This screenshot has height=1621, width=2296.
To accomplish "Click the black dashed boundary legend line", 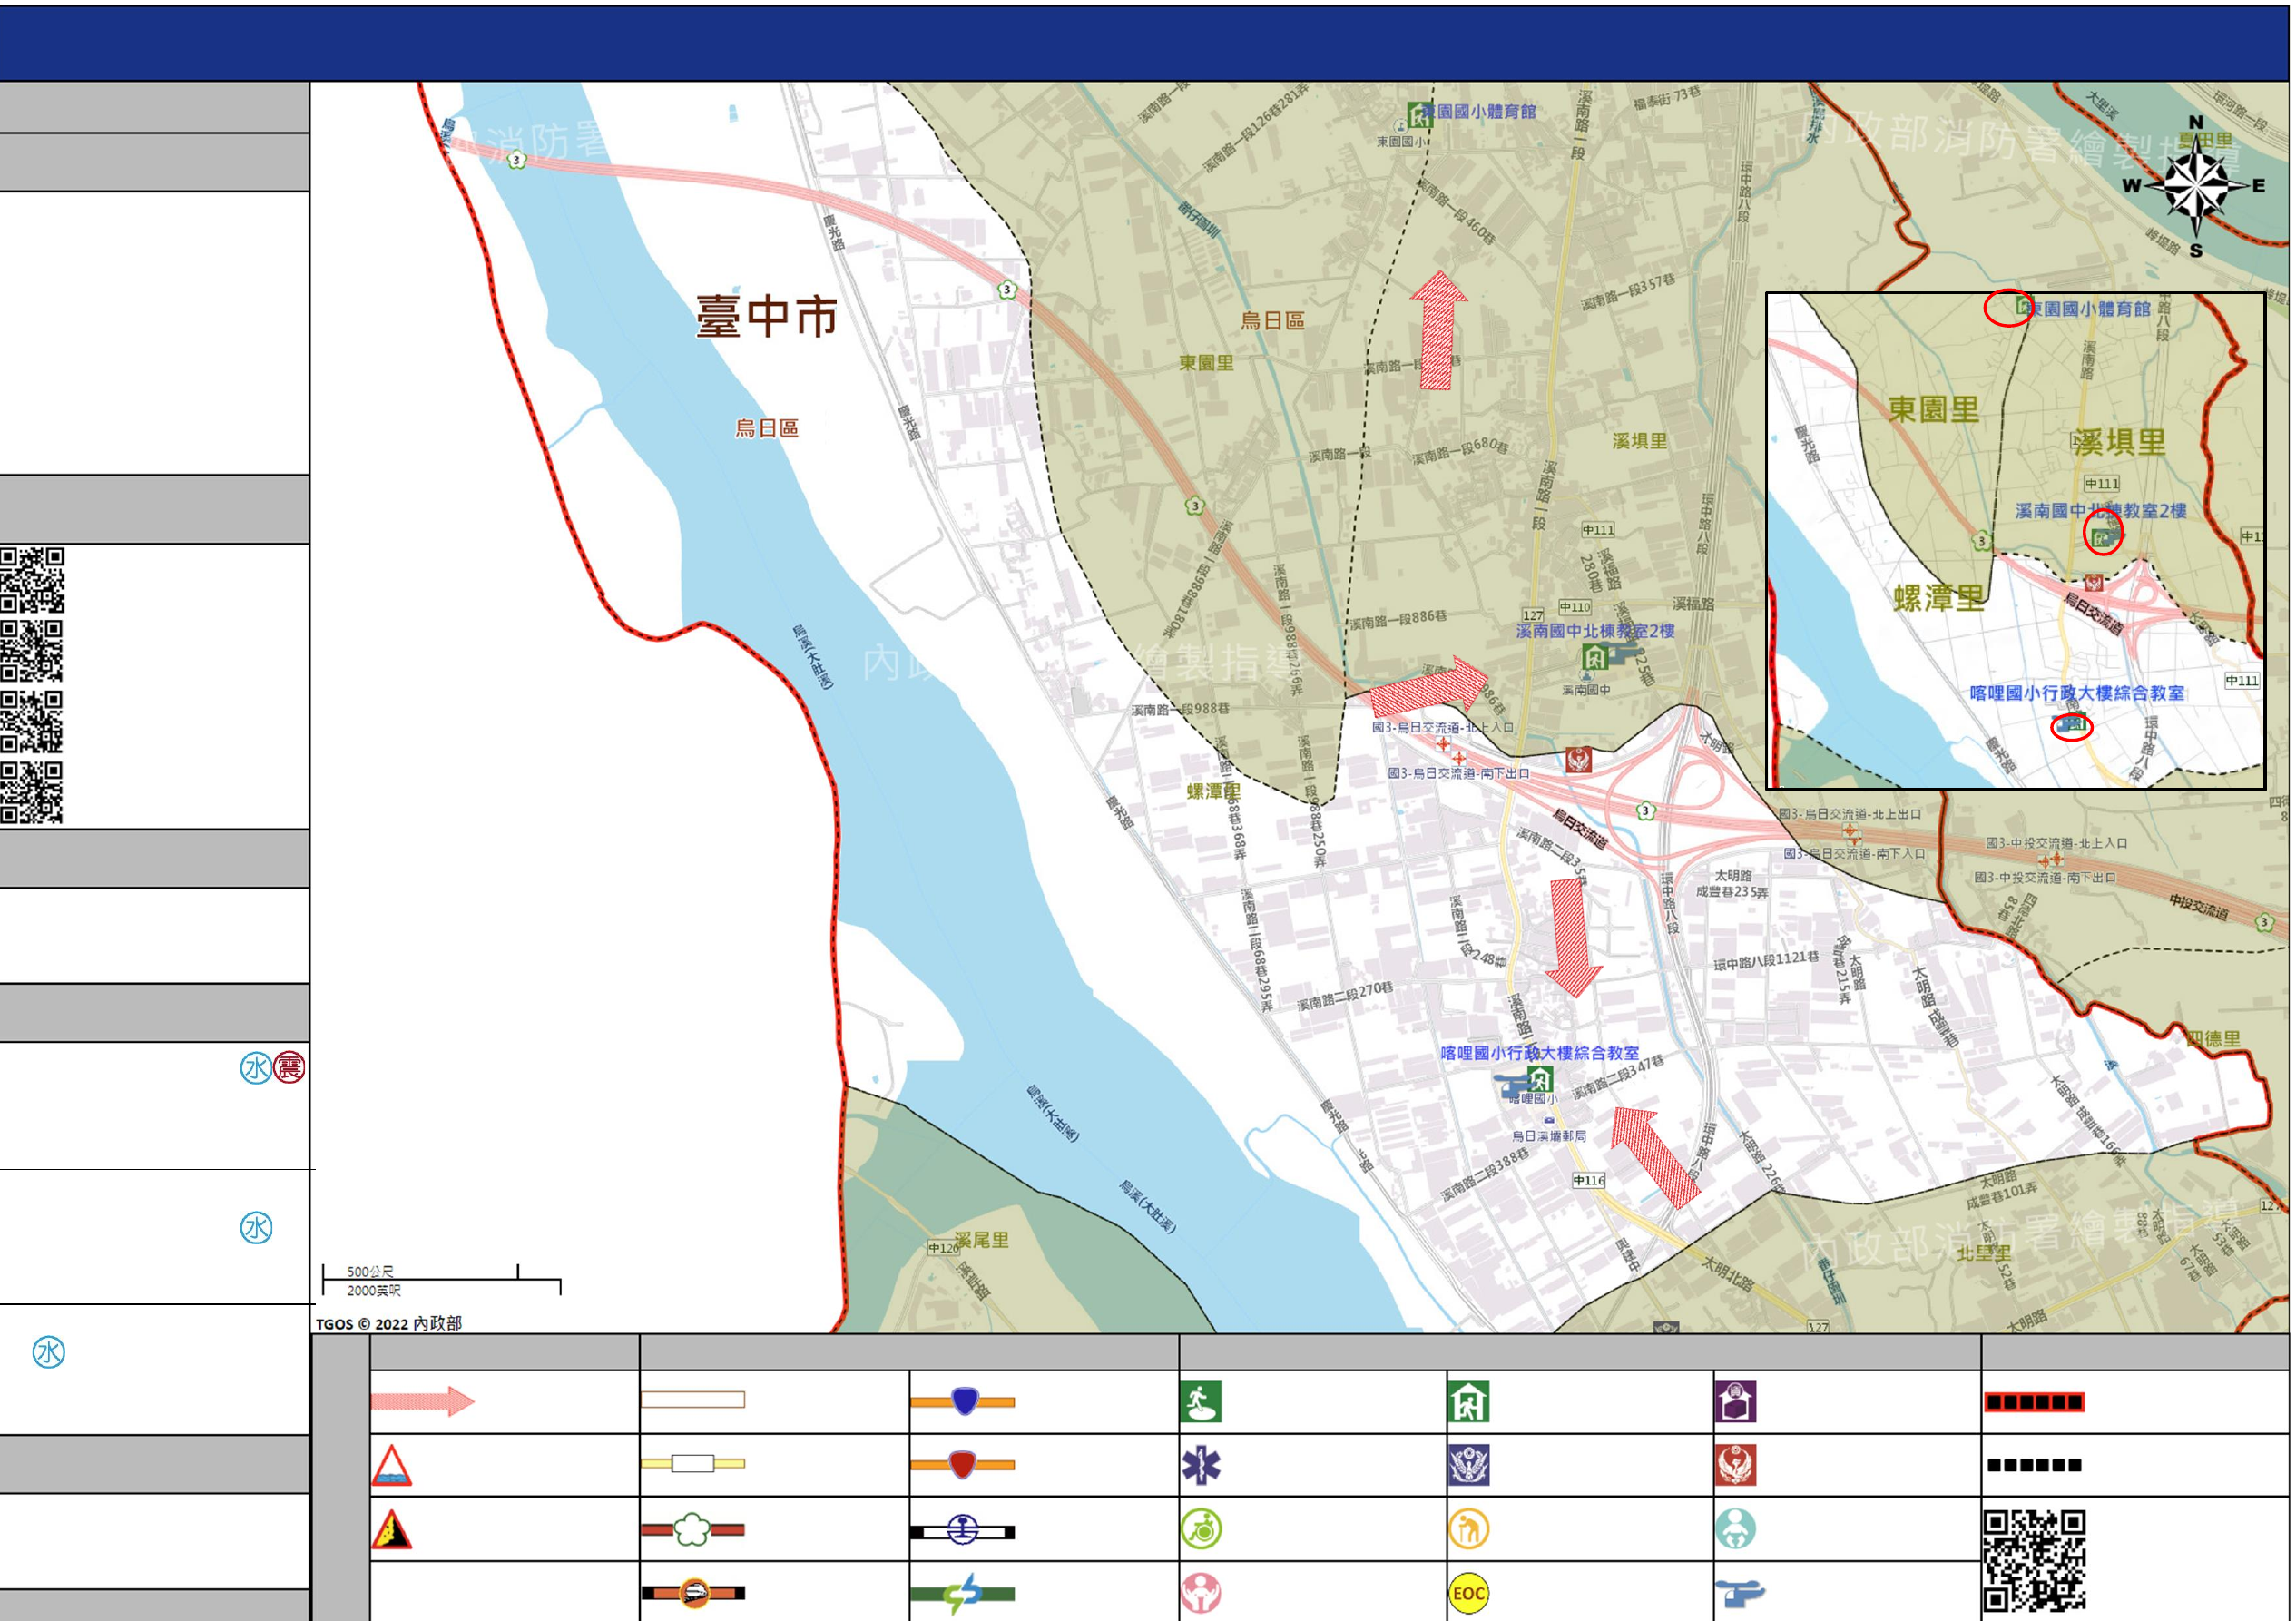I will pos(2035,1465).
